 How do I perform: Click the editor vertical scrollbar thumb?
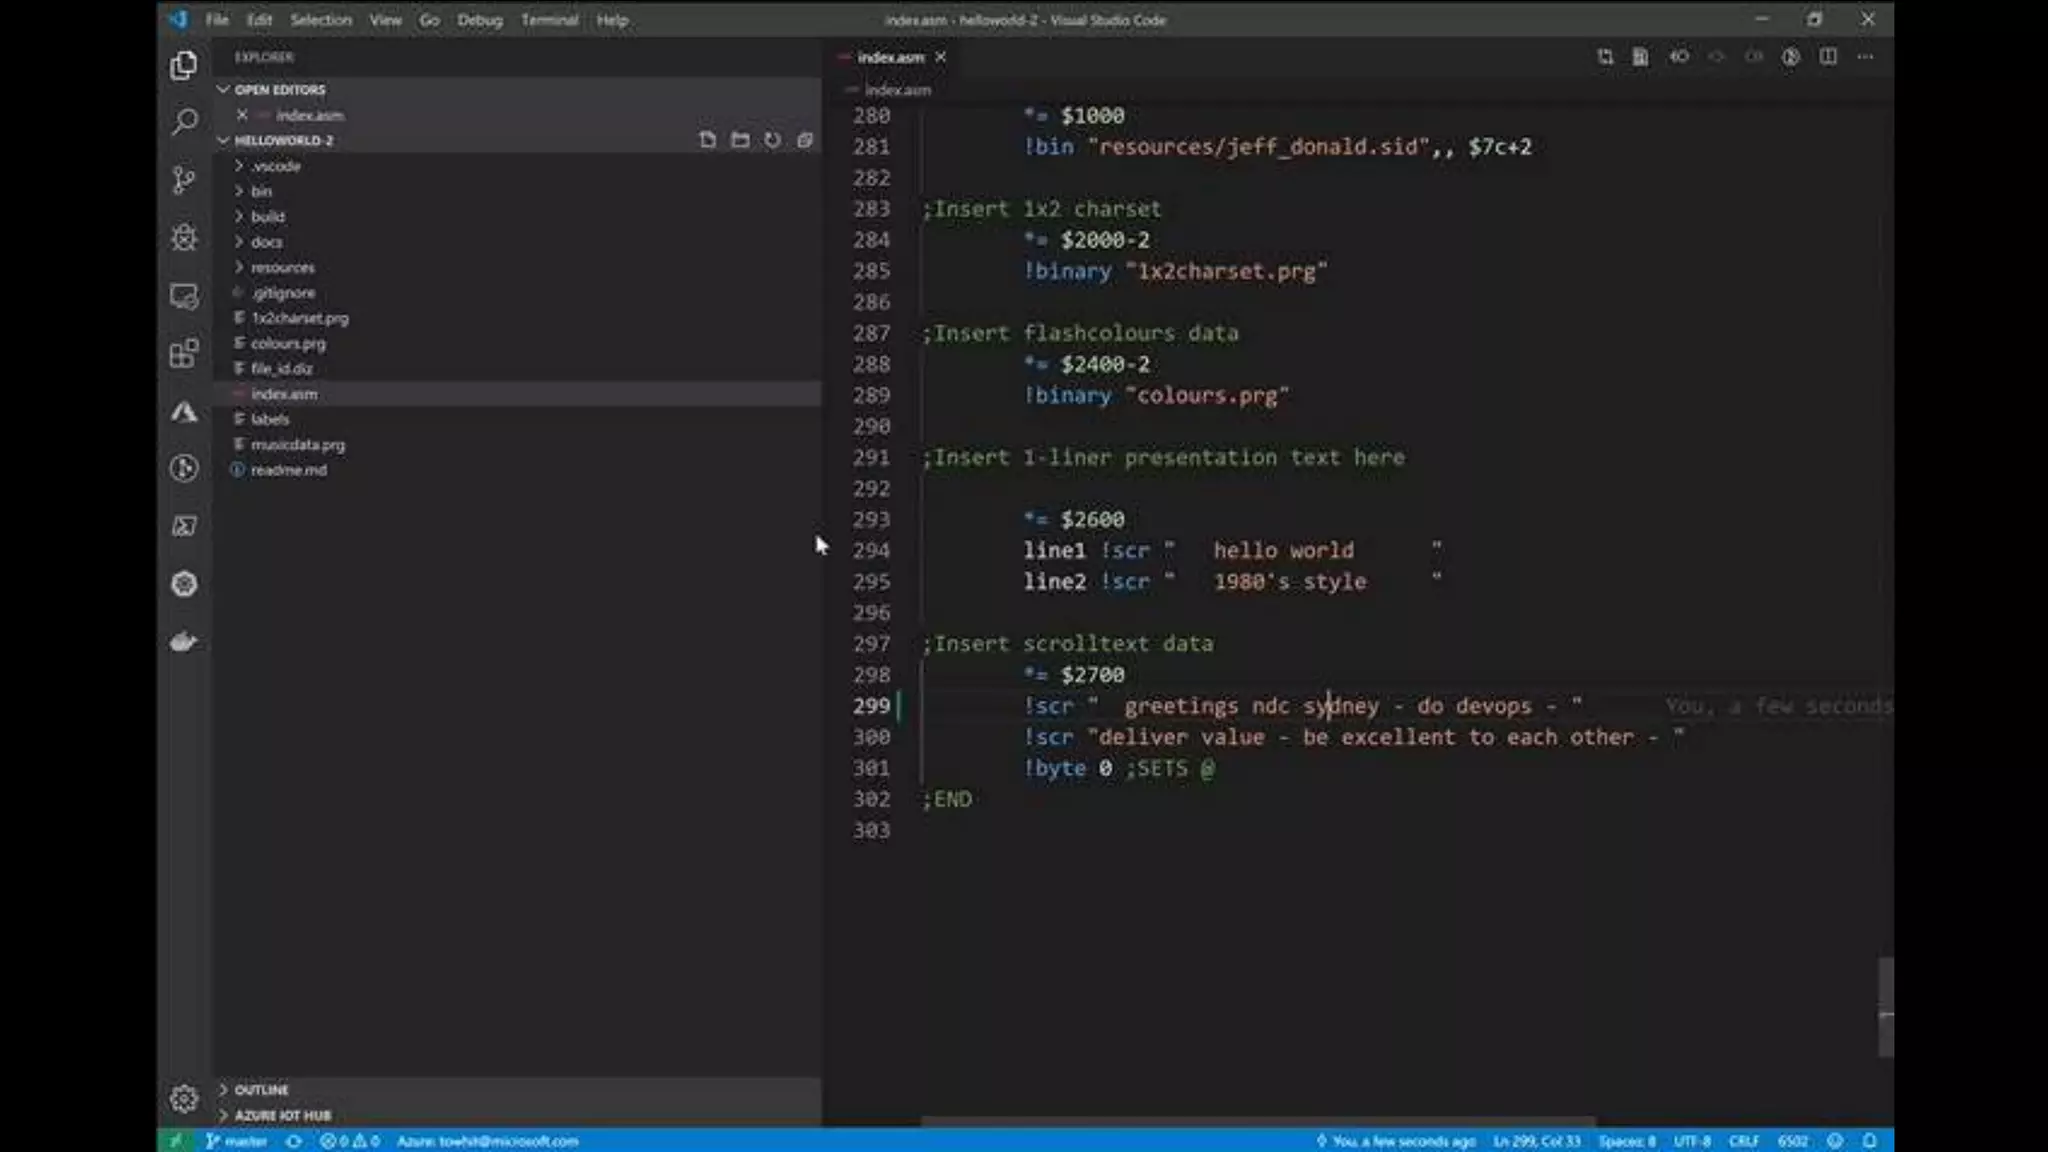pyautogui.click(x=1885, y=1006)
